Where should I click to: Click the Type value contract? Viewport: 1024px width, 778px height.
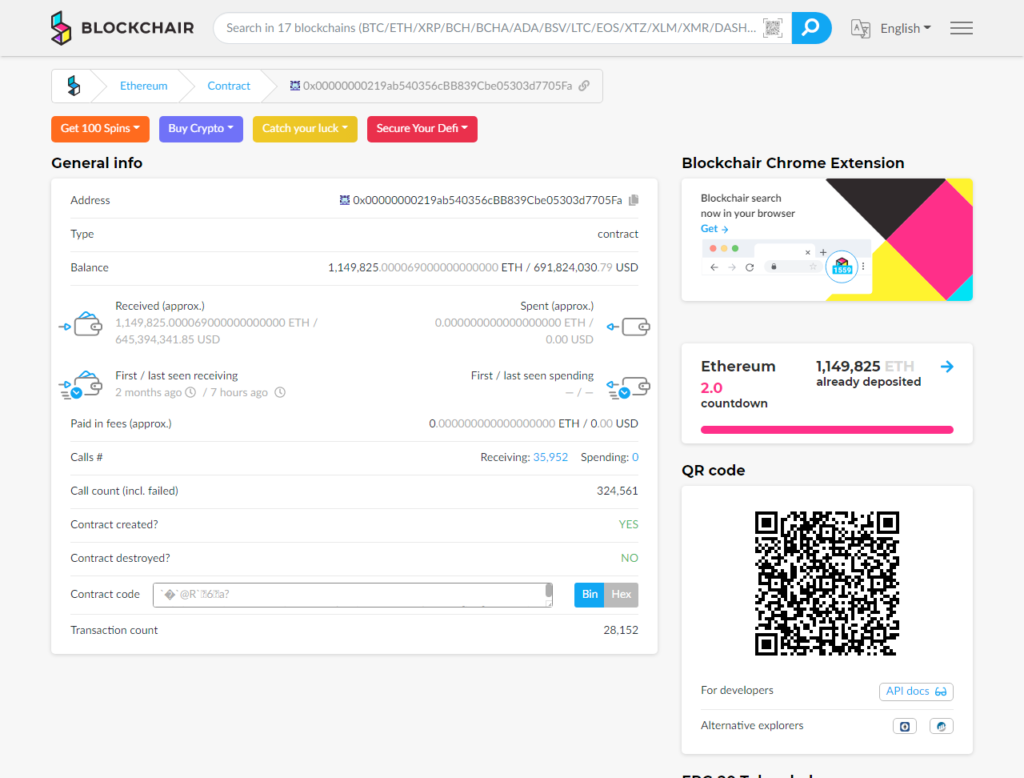(x=618, y=234)
